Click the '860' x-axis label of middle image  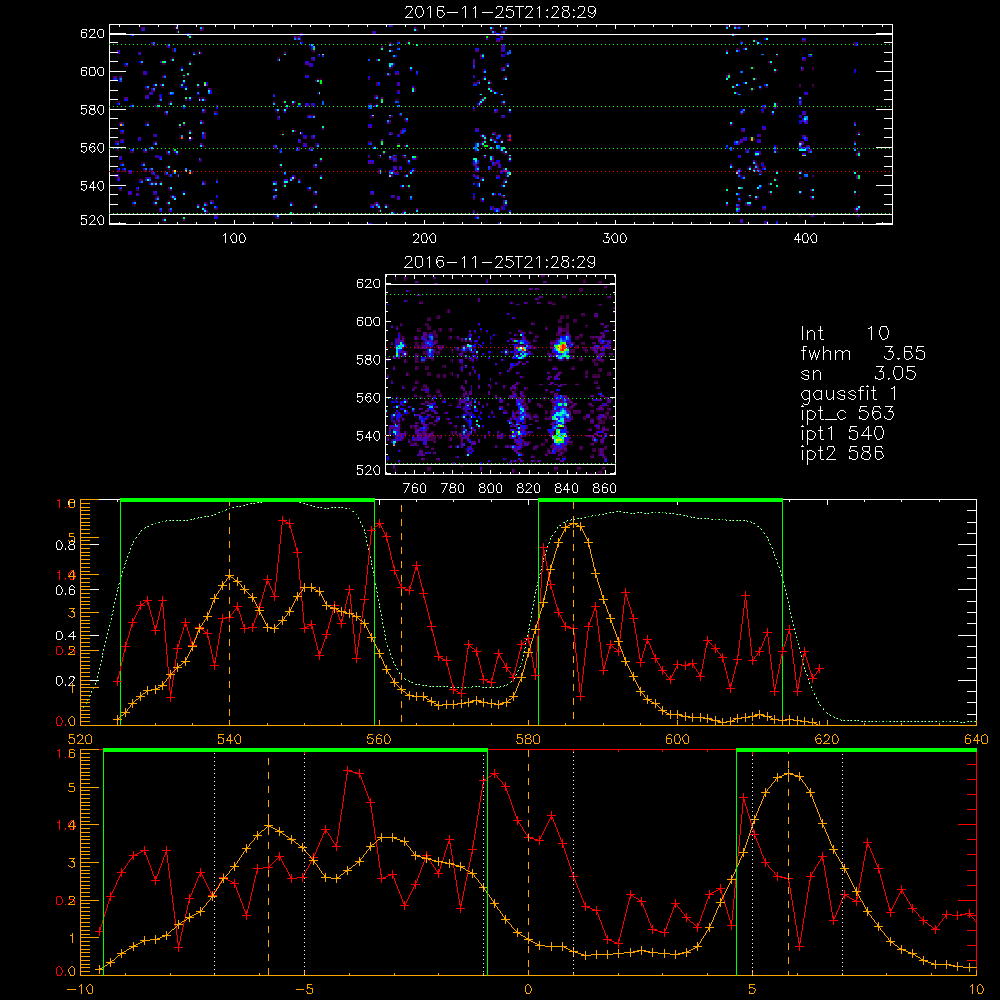(x=605, y=489)
